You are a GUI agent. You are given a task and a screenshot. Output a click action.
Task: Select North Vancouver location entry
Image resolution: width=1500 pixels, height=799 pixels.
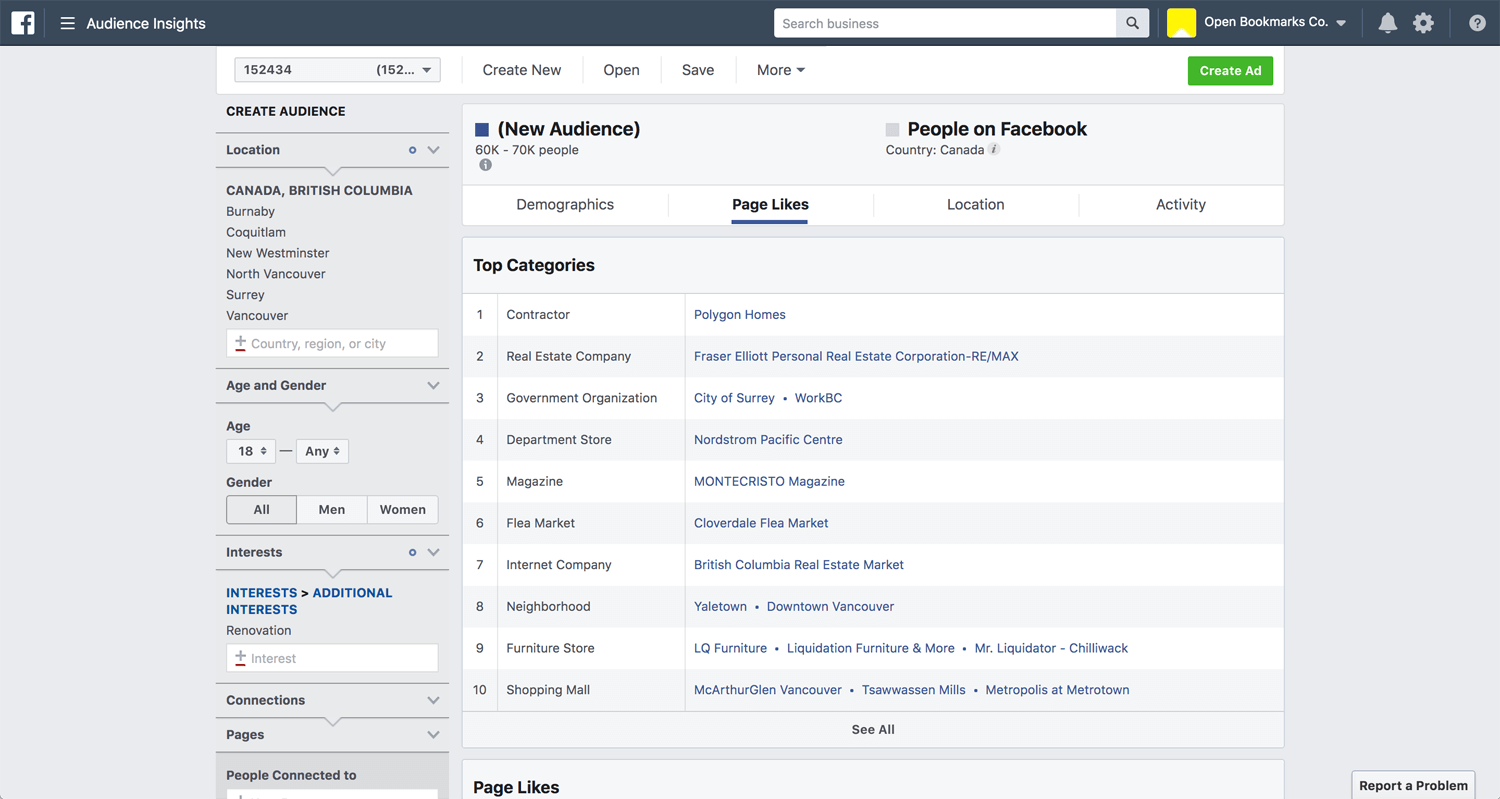(x=275, y=274)
